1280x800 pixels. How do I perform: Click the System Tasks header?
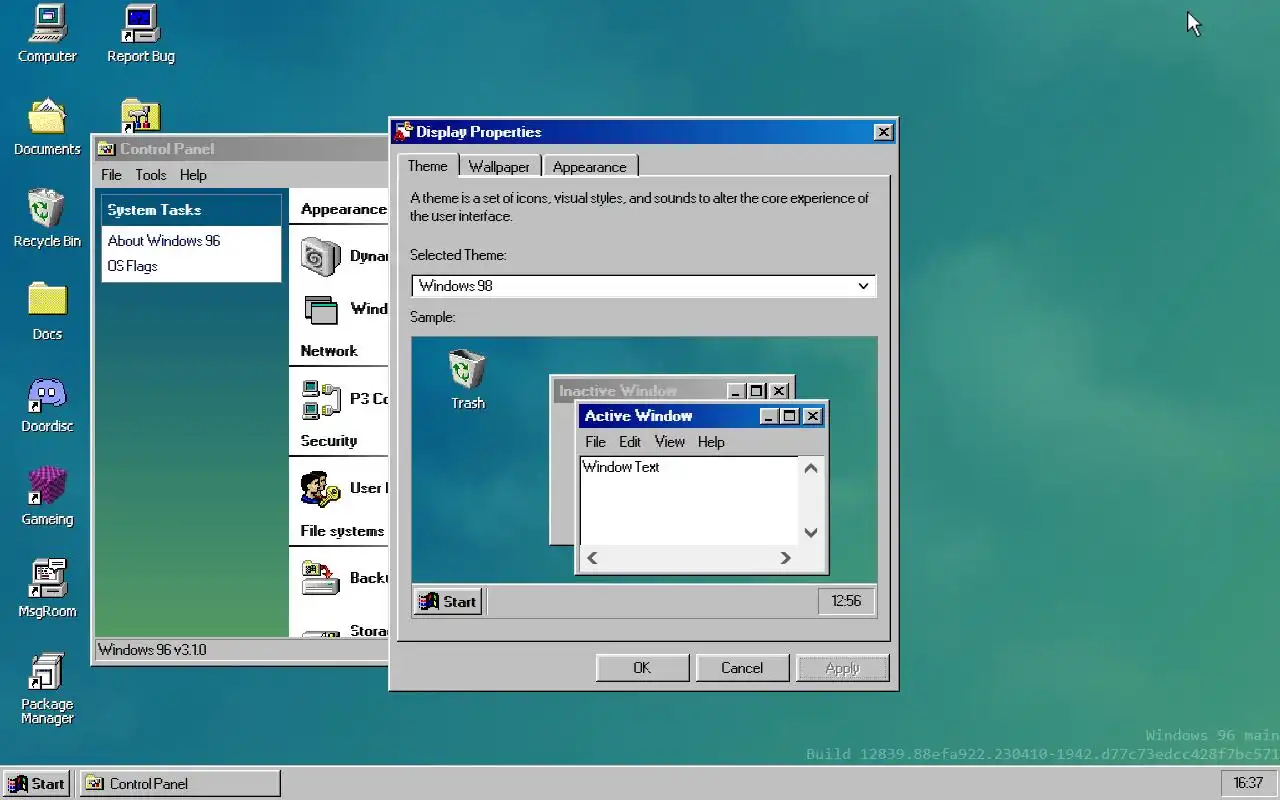pos(191,210)
